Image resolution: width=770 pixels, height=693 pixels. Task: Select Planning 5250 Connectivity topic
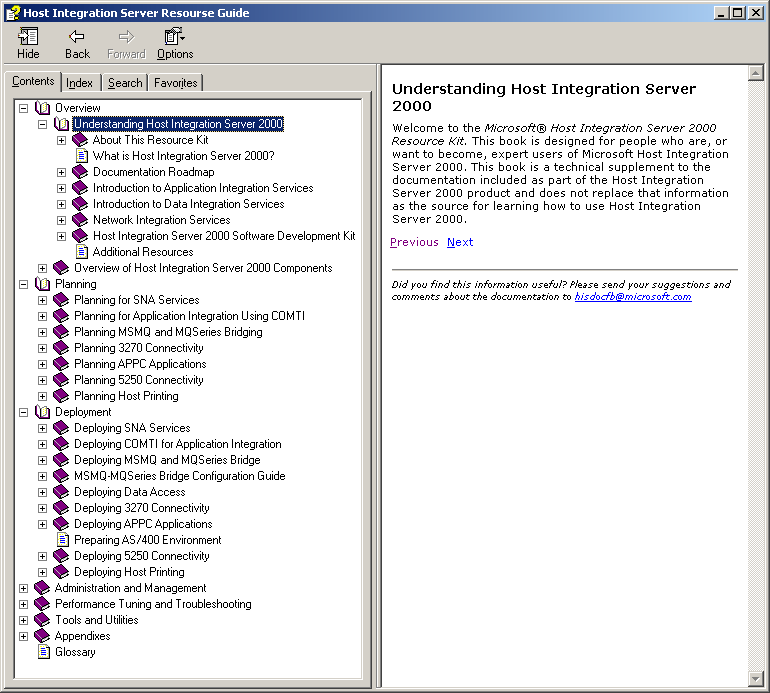click(x=138, y=380)
